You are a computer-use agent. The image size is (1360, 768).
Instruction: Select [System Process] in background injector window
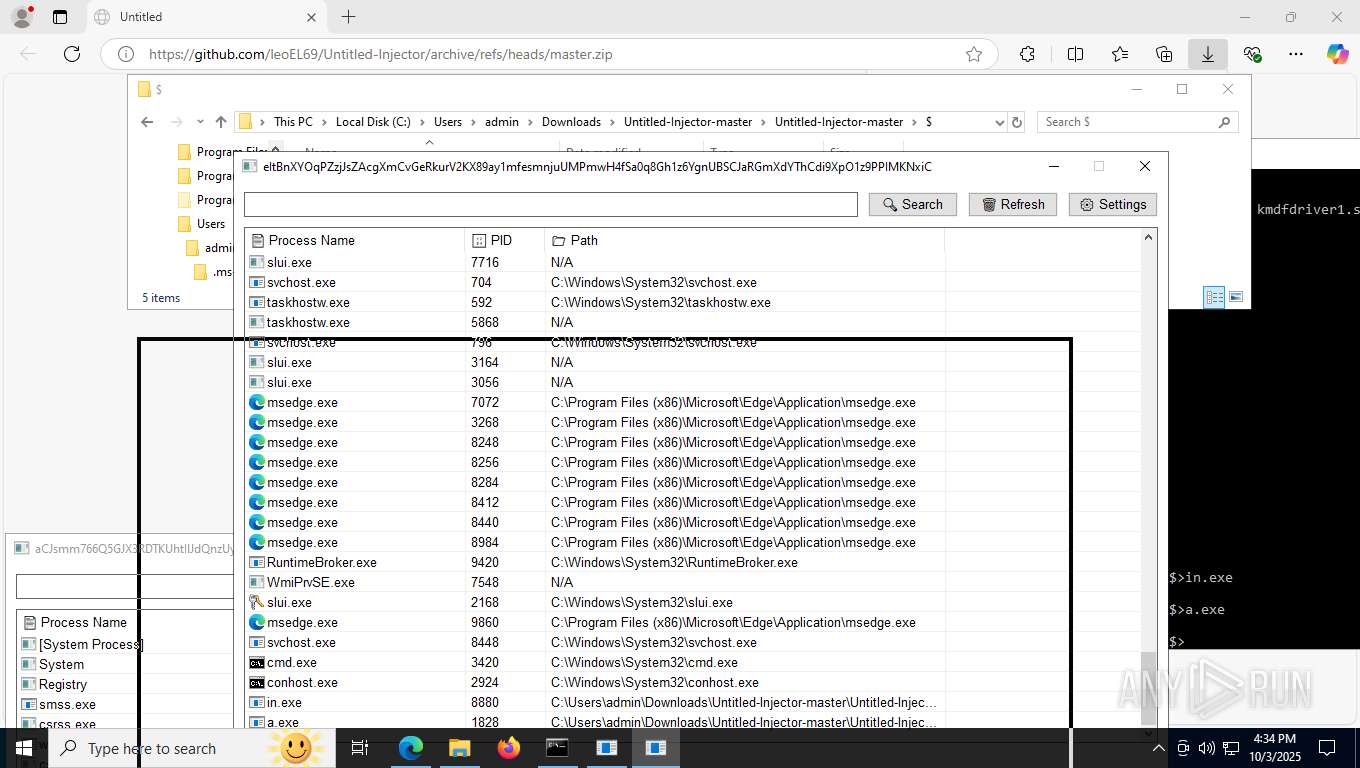coord(91,644)
